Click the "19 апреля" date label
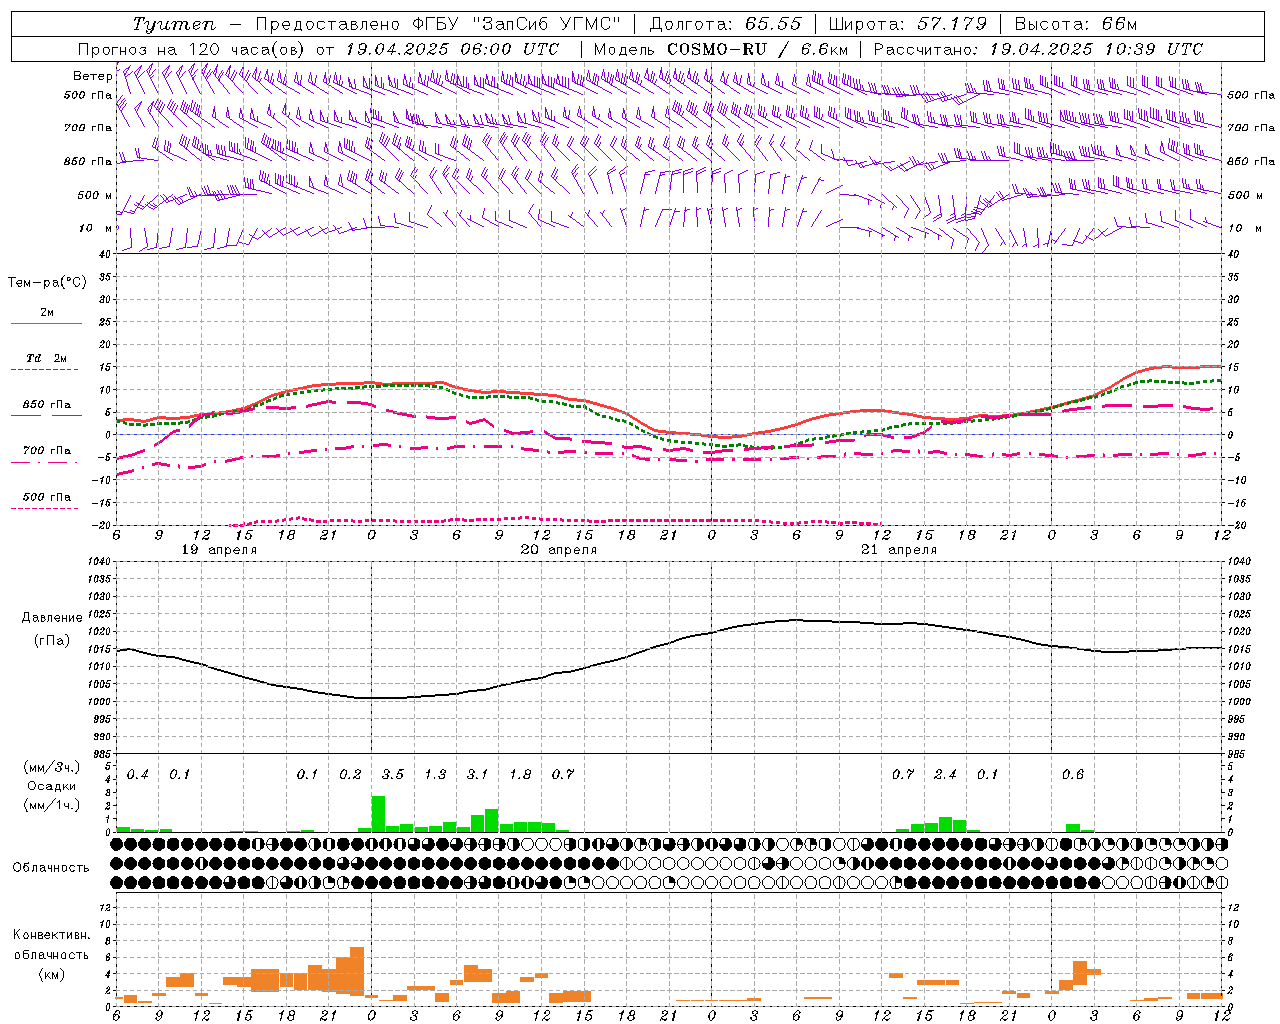Viewport: 1280px width, 1024px height. click(x=219, y=550)
